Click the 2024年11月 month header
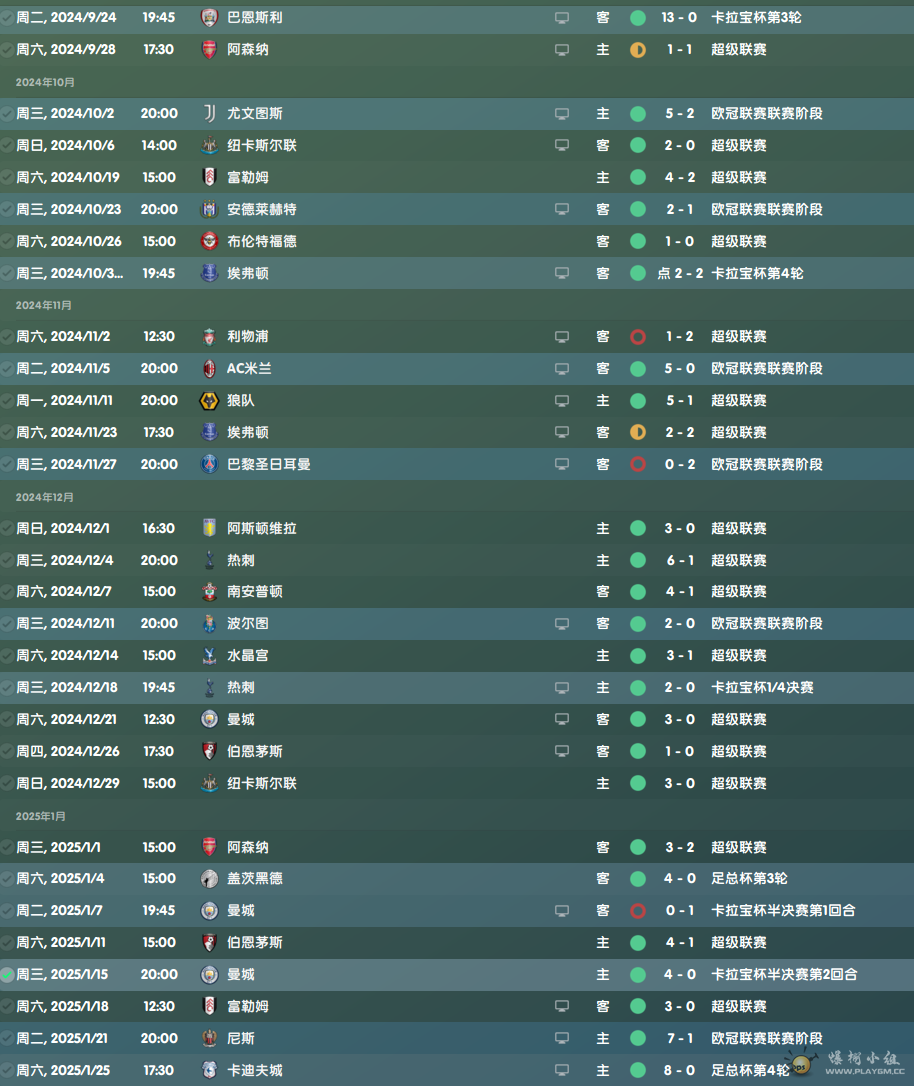The width and height of the screenshot is (914, 1086). (x=44, y=305)
